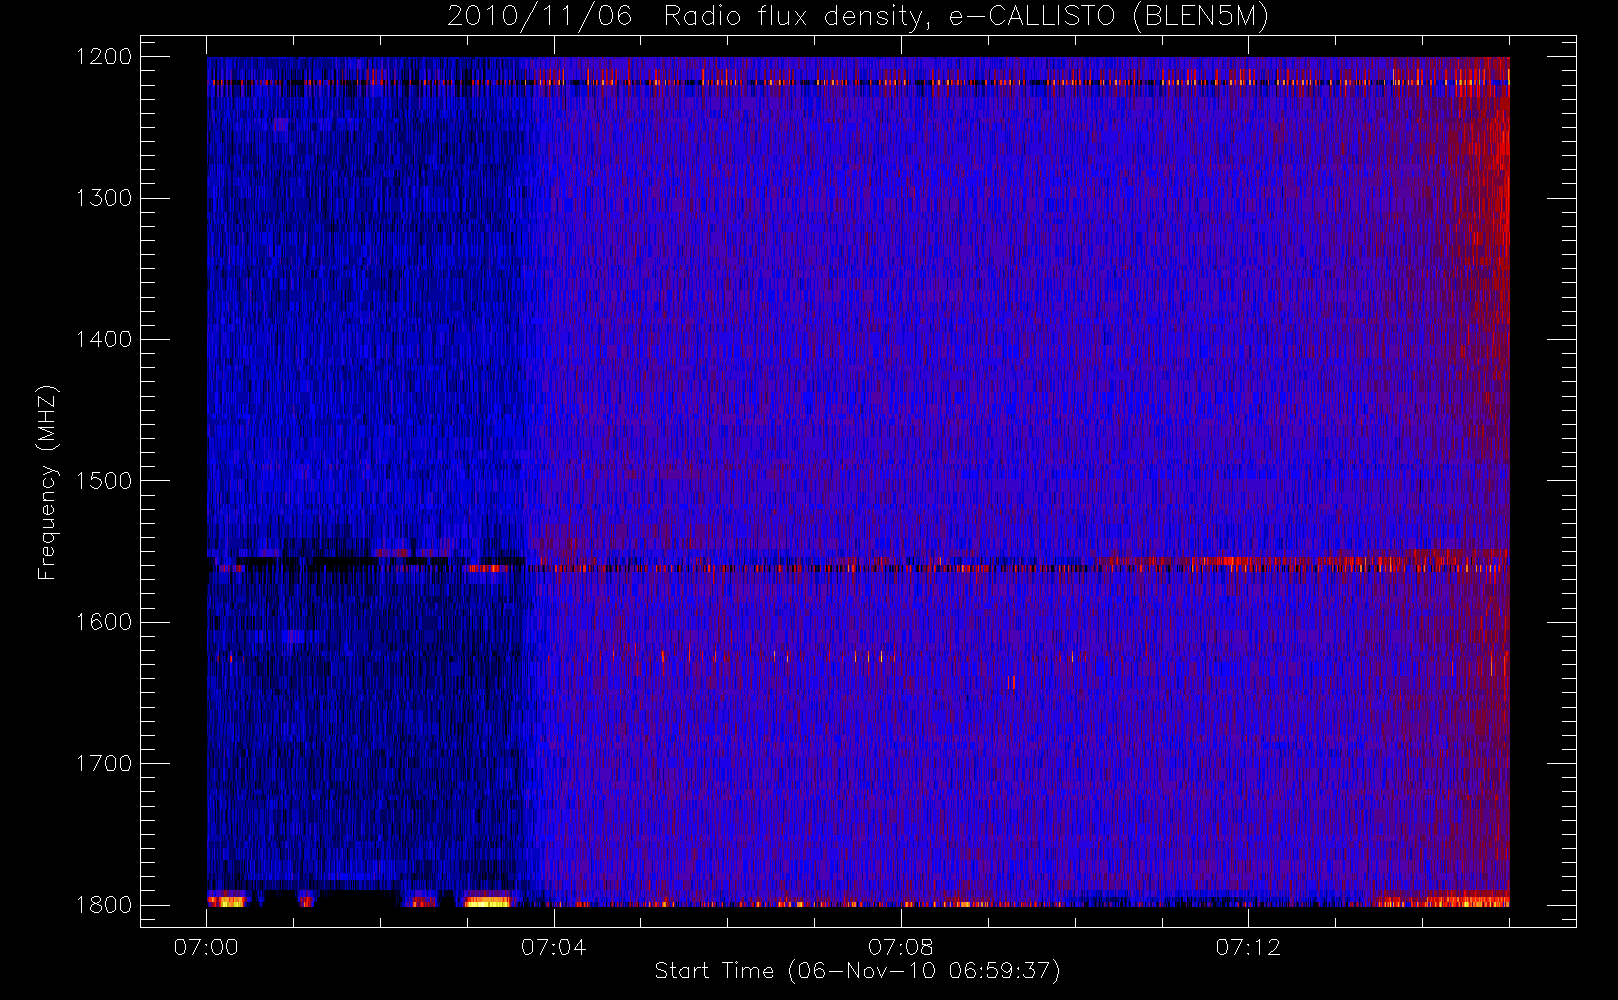Click the 1300 frequency tick label
The image size is (1618, 1000).
(104, 198)
